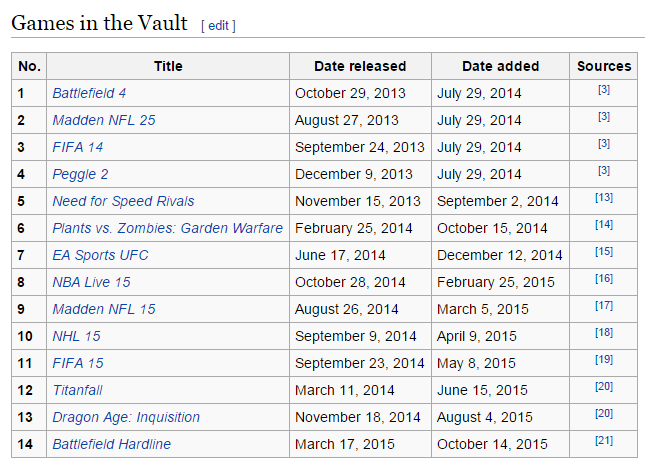Follow the NHL 15 title link
The width and height of the screenshot is (645, 471).
(x=76, y=336)
